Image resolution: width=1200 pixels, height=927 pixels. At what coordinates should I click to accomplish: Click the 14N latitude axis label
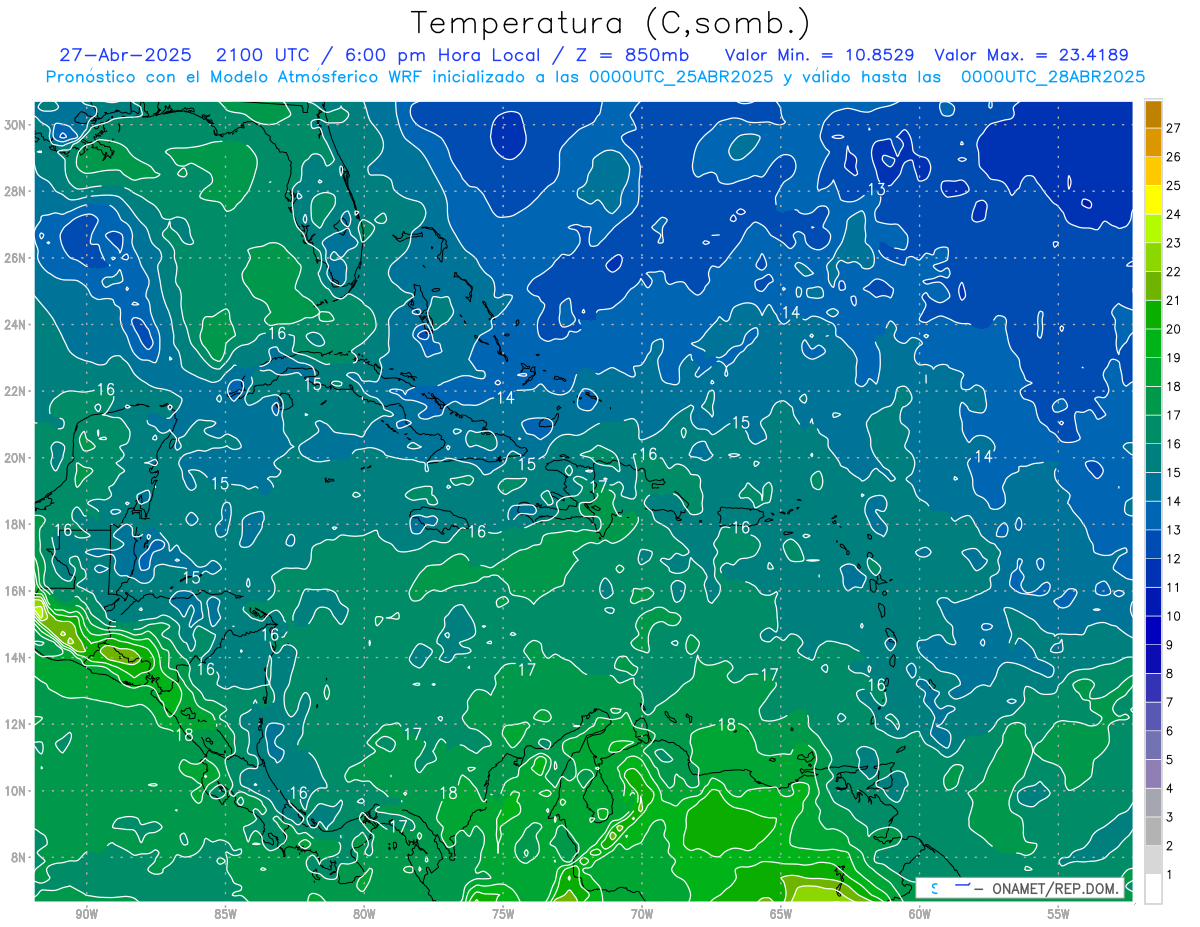click(x=16, y=657)
